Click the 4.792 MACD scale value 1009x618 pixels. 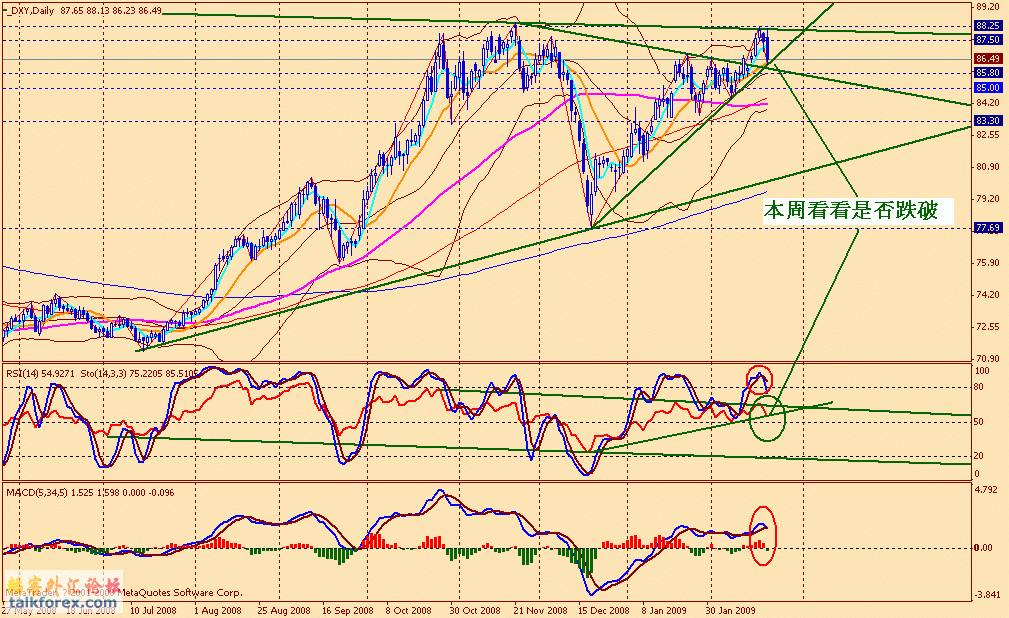(986, 490)
